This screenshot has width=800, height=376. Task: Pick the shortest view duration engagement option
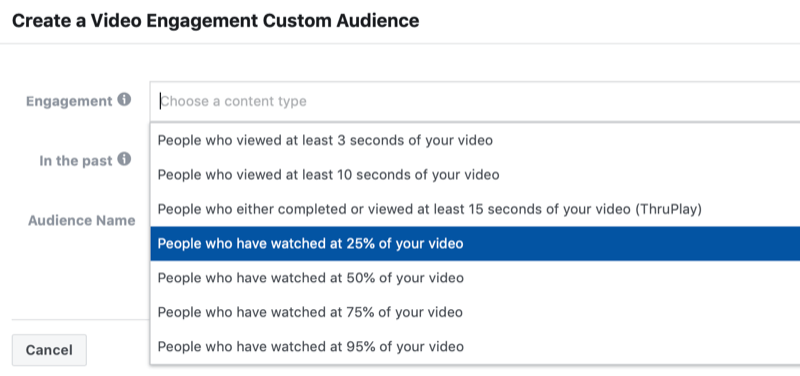tap(475, 140)
